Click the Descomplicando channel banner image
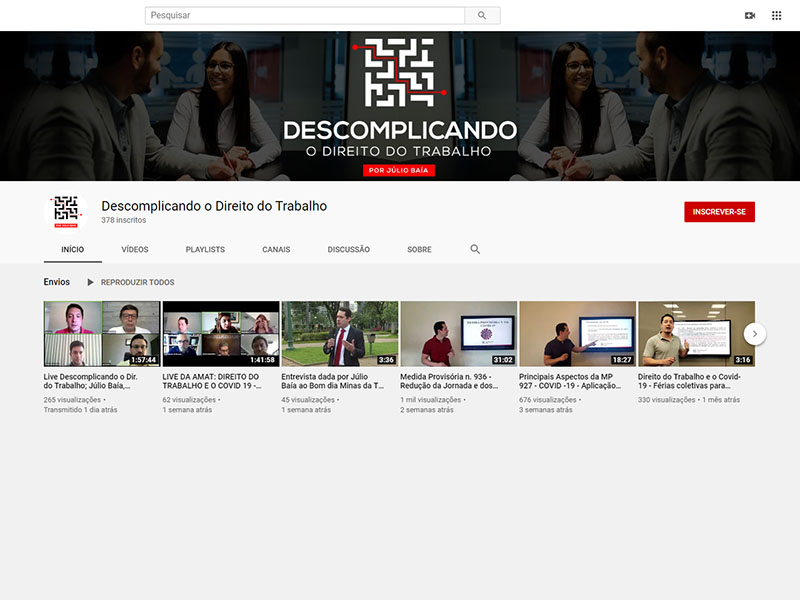The height and width of the screenshot is (600, 800). 400,106
